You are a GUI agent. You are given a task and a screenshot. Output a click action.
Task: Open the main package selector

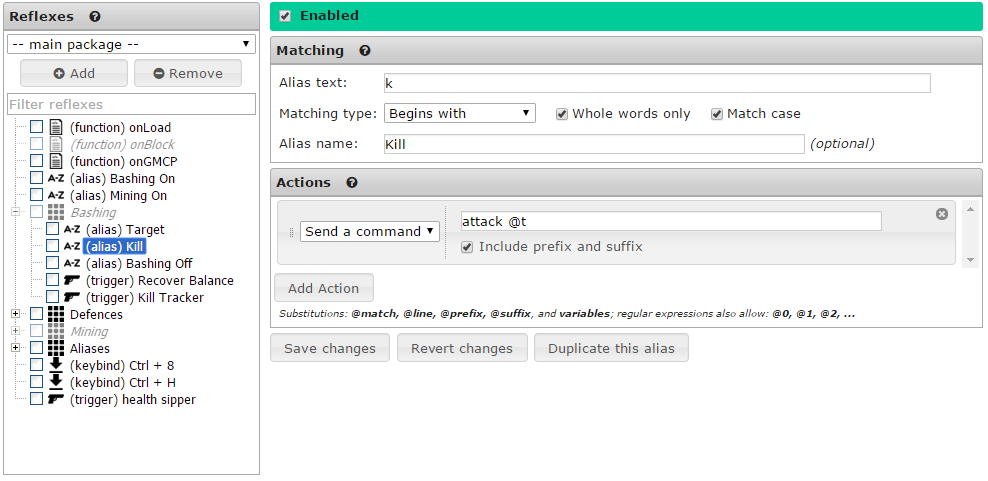[131, 44]
